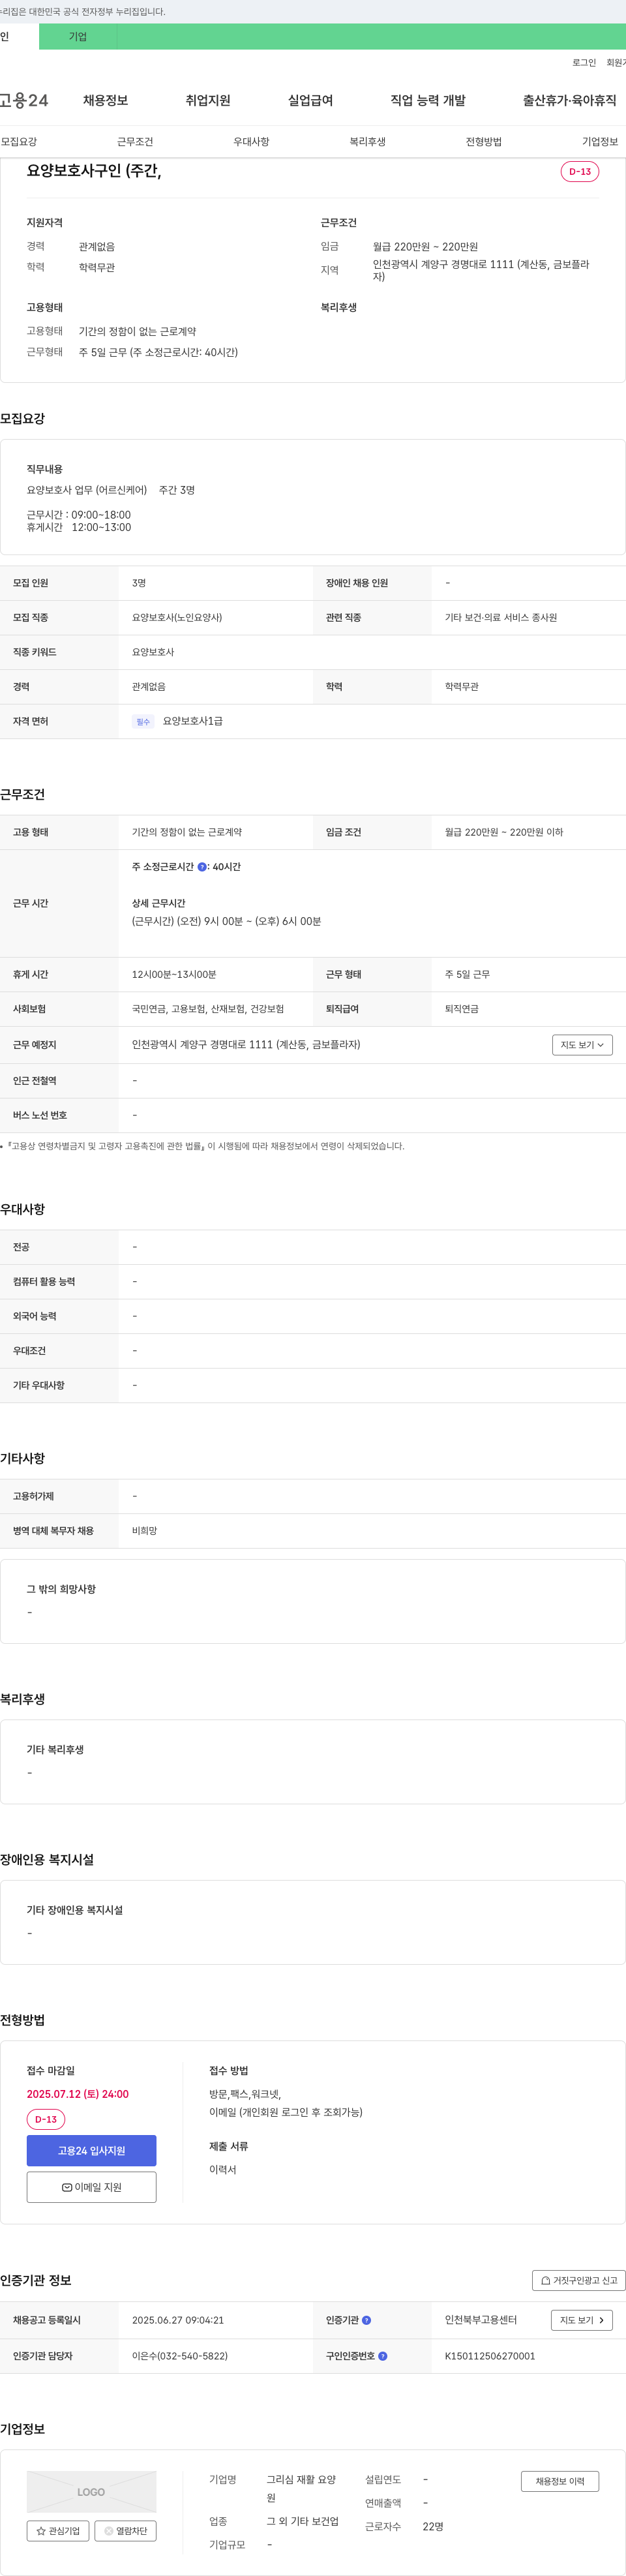Open the 채용정보 menu
The image size is (626, 2576).
[x=105, y=100]
